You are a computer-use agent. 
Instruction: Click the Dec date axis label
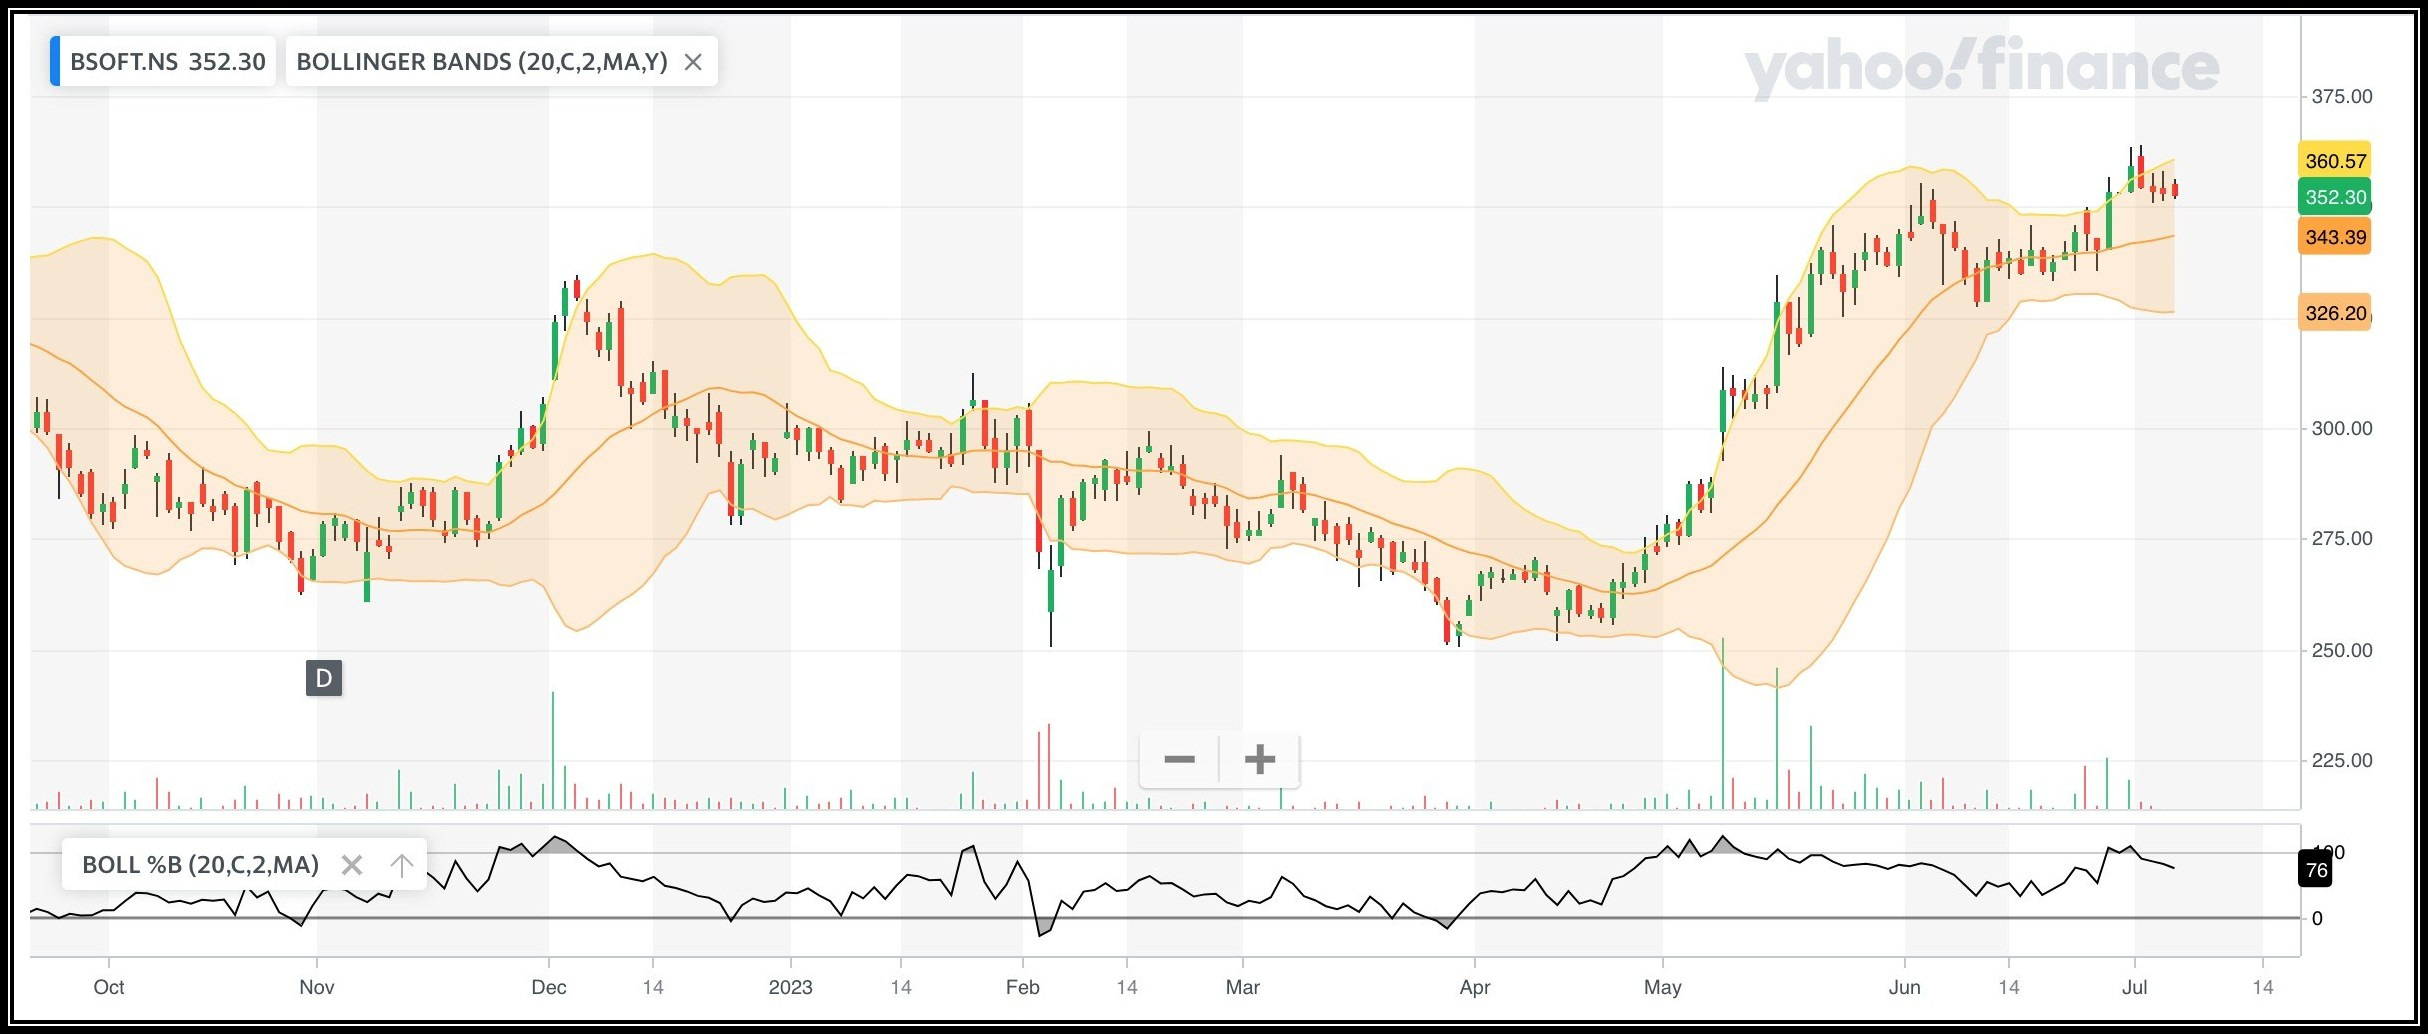click(x=548, y=987)
